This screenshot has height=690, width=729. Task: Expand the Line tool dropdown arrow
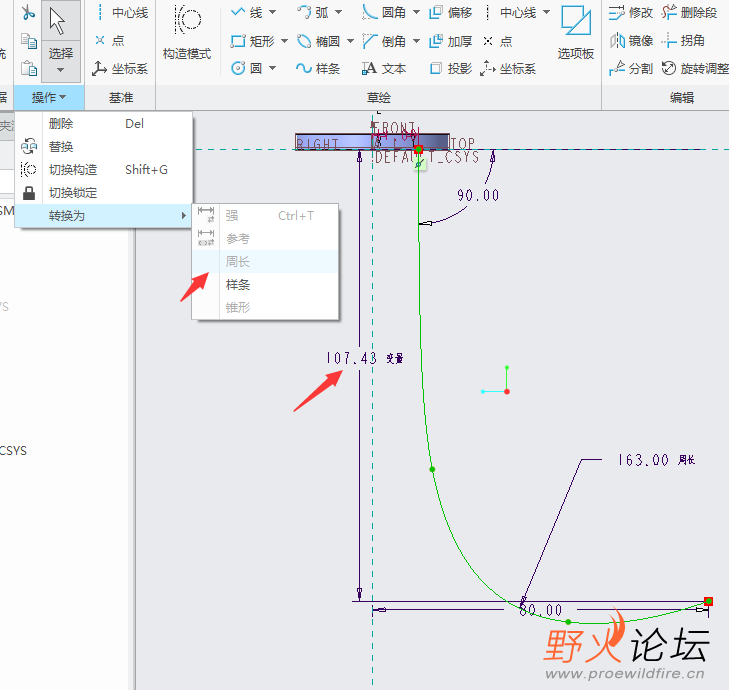[272, 13]
